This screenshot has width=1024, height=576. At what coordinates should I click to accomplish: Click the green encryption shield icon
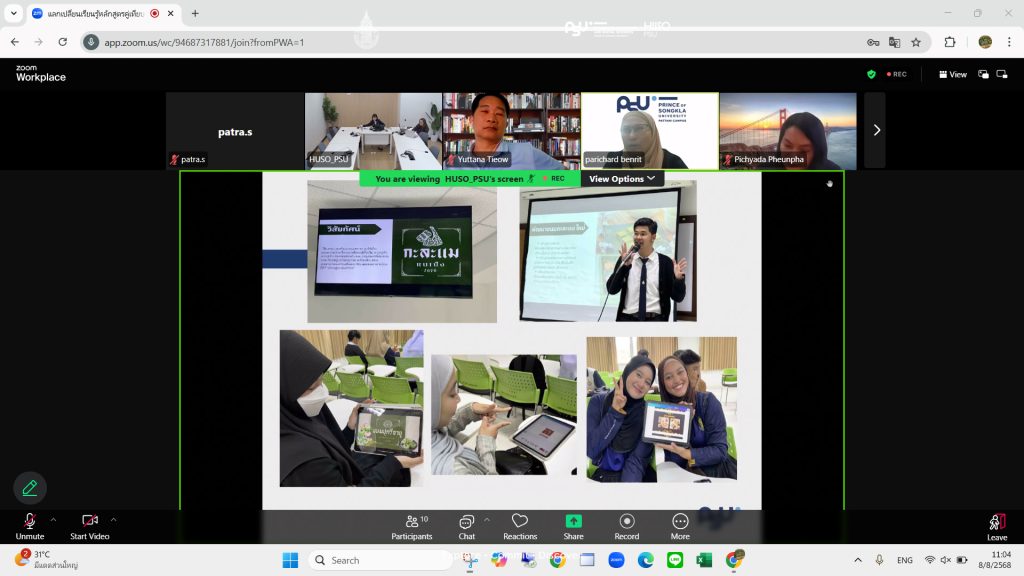pos(871,74)
